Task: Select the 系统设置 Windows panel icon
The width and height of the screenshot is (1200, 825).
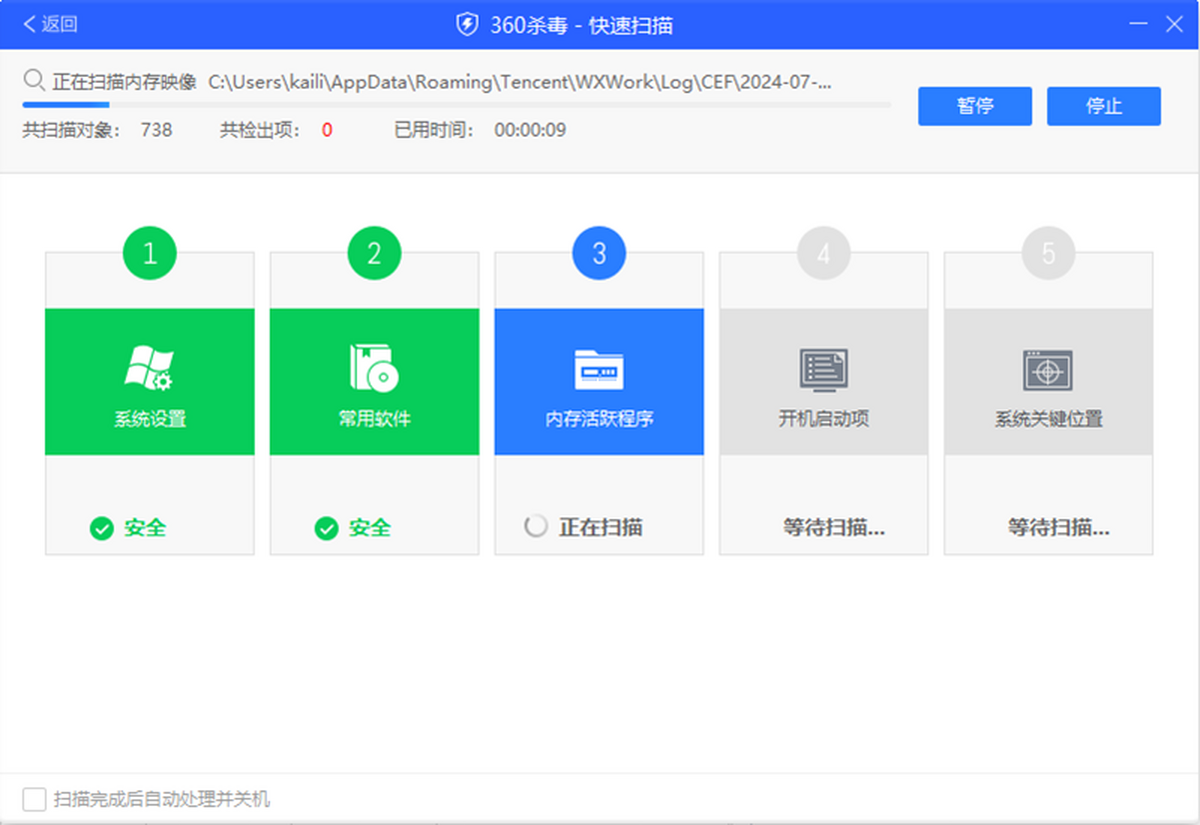Action: [149, 366]
